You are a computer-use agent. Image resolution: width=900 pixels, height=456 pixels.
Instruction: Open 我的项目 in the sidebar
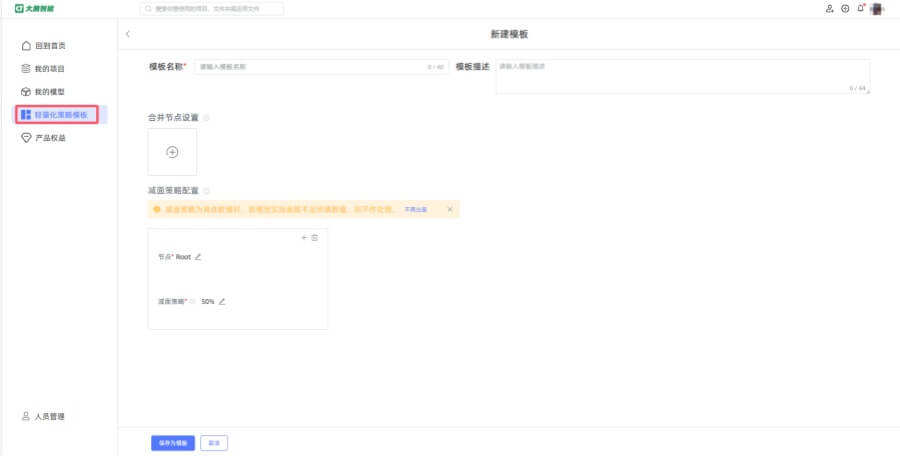(x=43, y=68)
